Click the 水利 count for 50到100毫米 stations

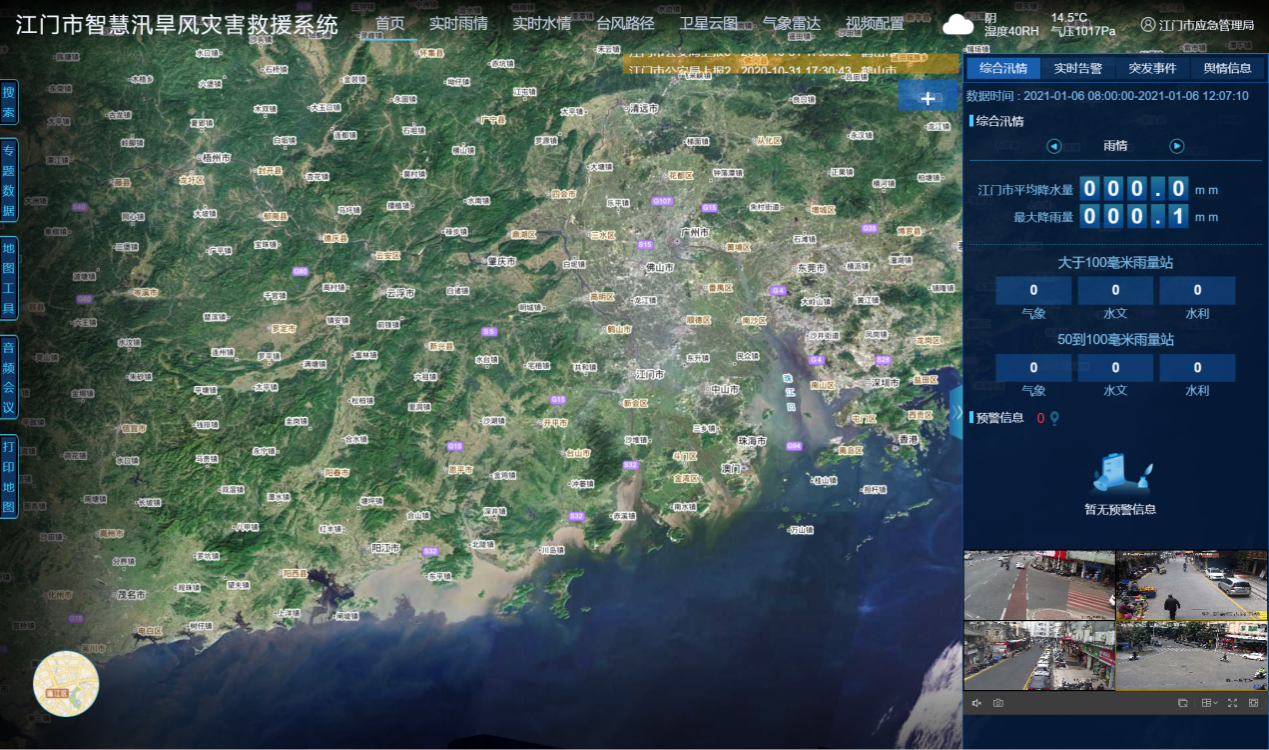point(1198,368)
